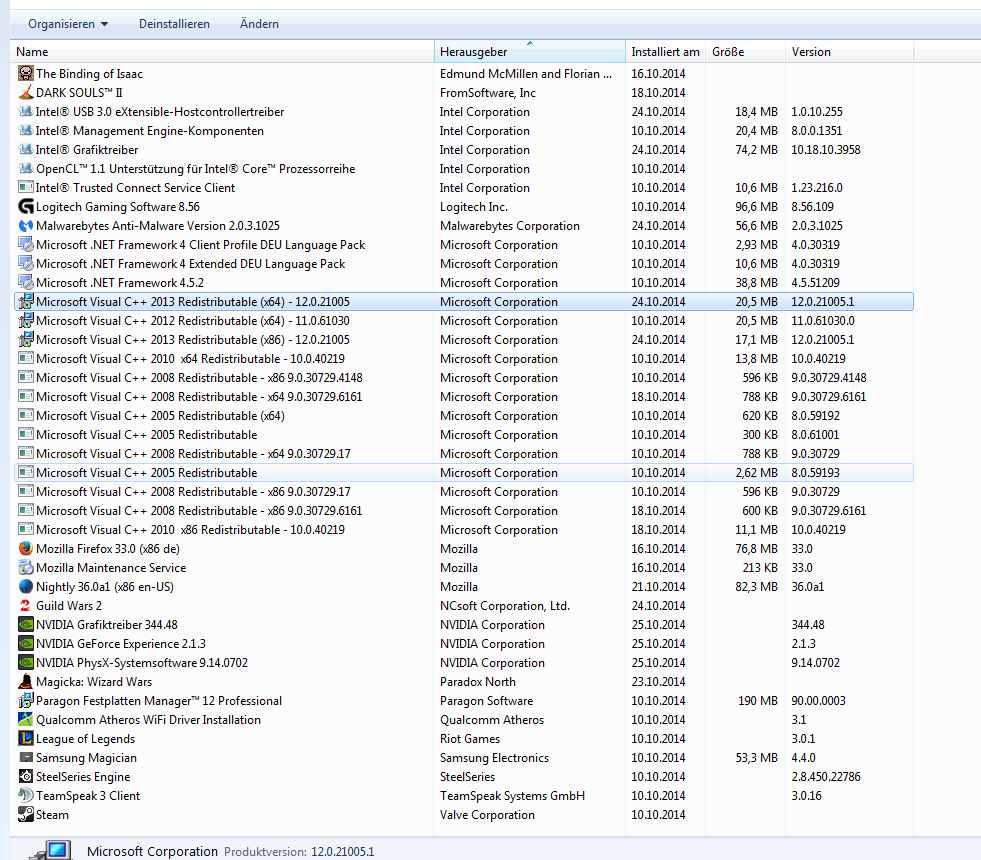Select Visual C++ 2010 x86 Redistributable row

[464, 530]
